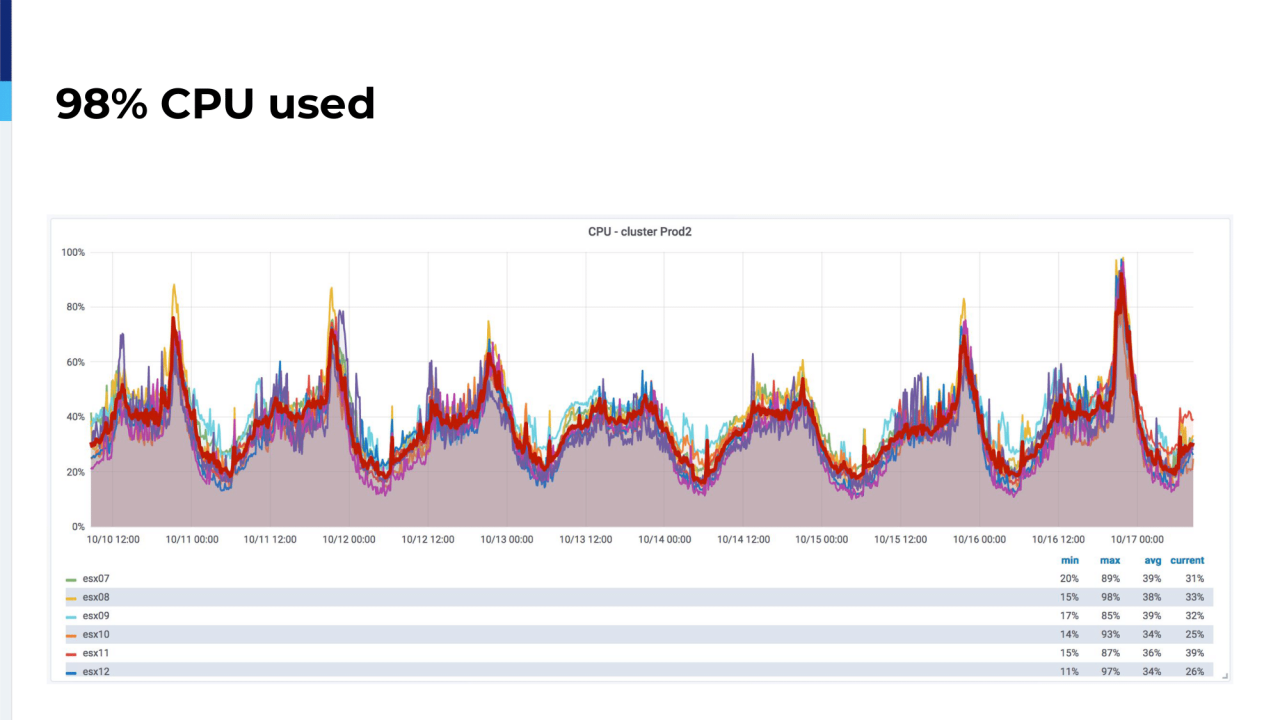Toggle visibility of the esx07 series
The width and height of the screenshot is (1280, 720).
pos(95,578)
